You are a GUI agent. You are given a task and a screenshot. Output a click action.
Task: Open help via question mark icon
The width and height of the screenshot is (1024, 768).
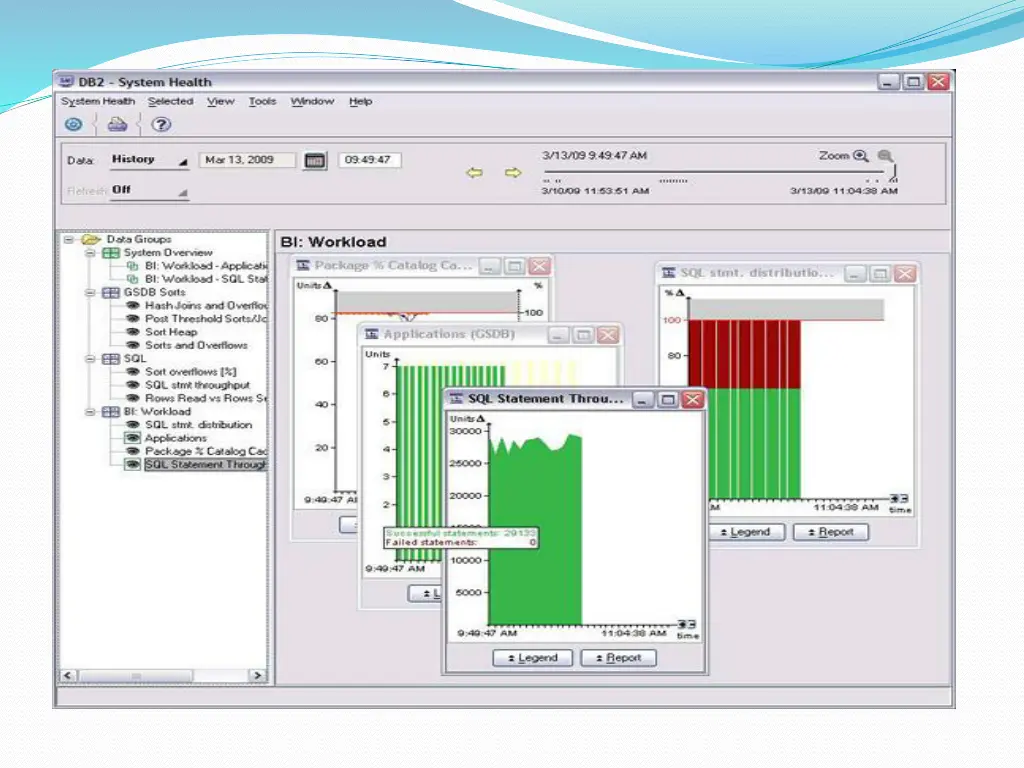[161, 124]
